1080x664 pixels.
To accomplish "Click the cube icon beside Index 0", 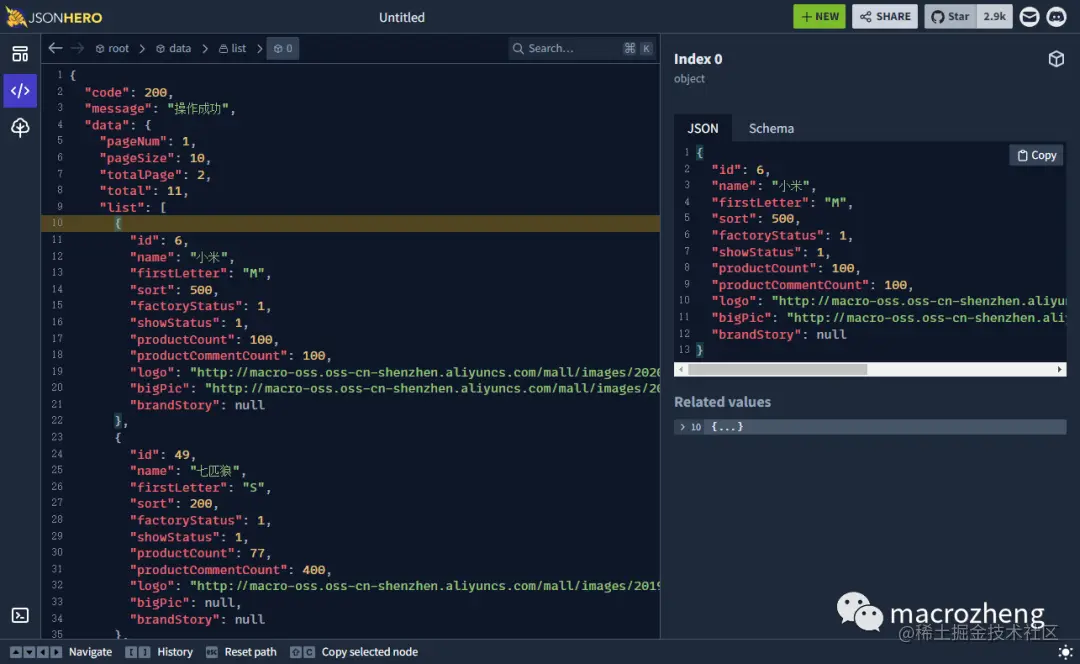I will tap(1056, 59).
